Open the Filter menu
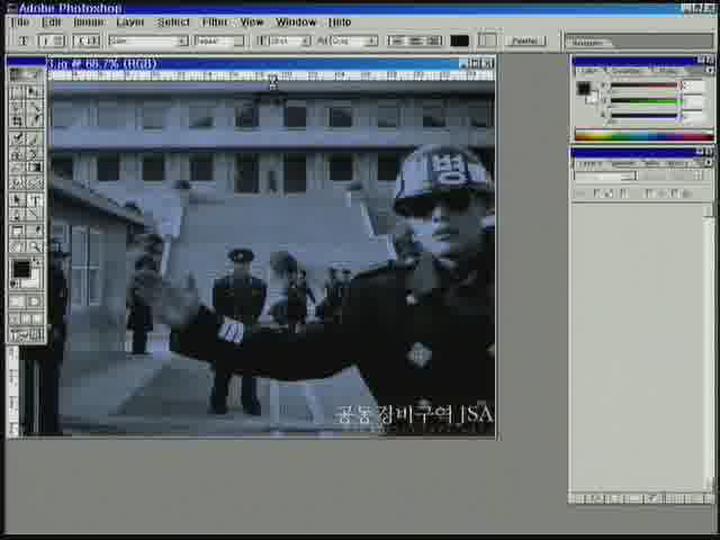Viewport: 720px width, 540px height. (214, 22)
